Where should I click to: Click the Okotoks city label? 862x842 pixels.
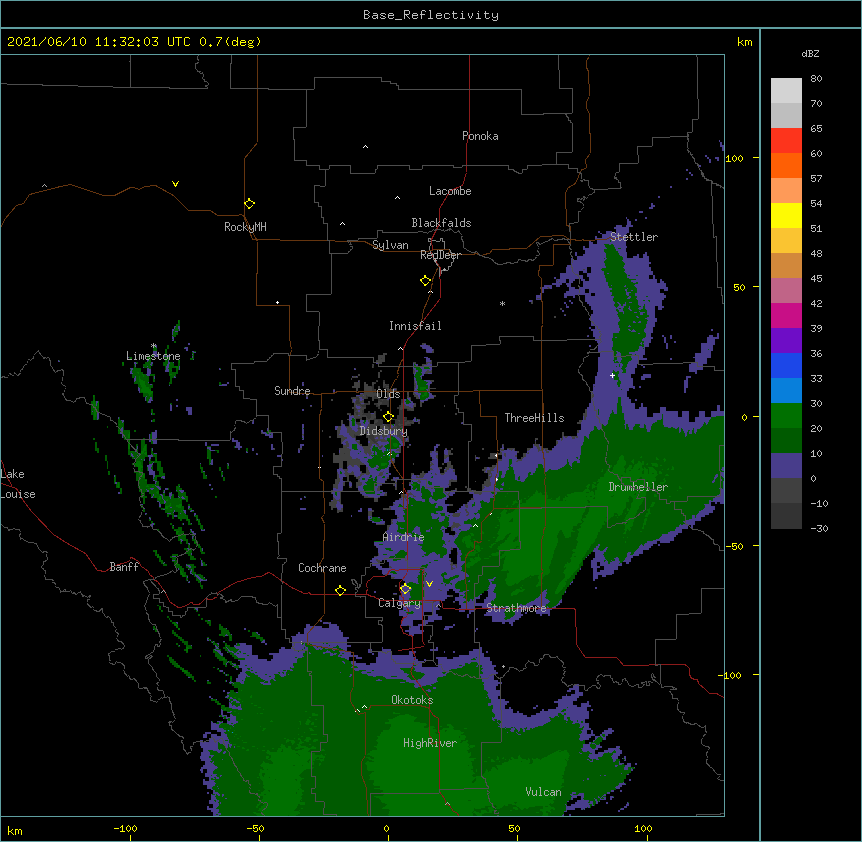[412, 700]
